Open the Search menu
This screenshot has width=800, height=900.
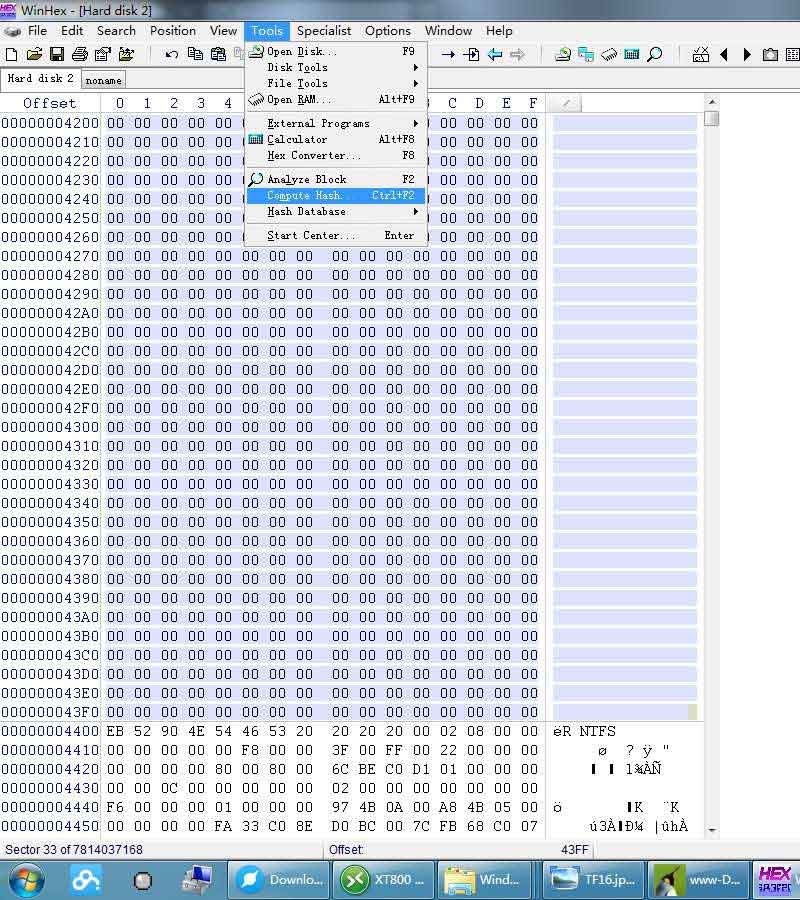(116, 31)
